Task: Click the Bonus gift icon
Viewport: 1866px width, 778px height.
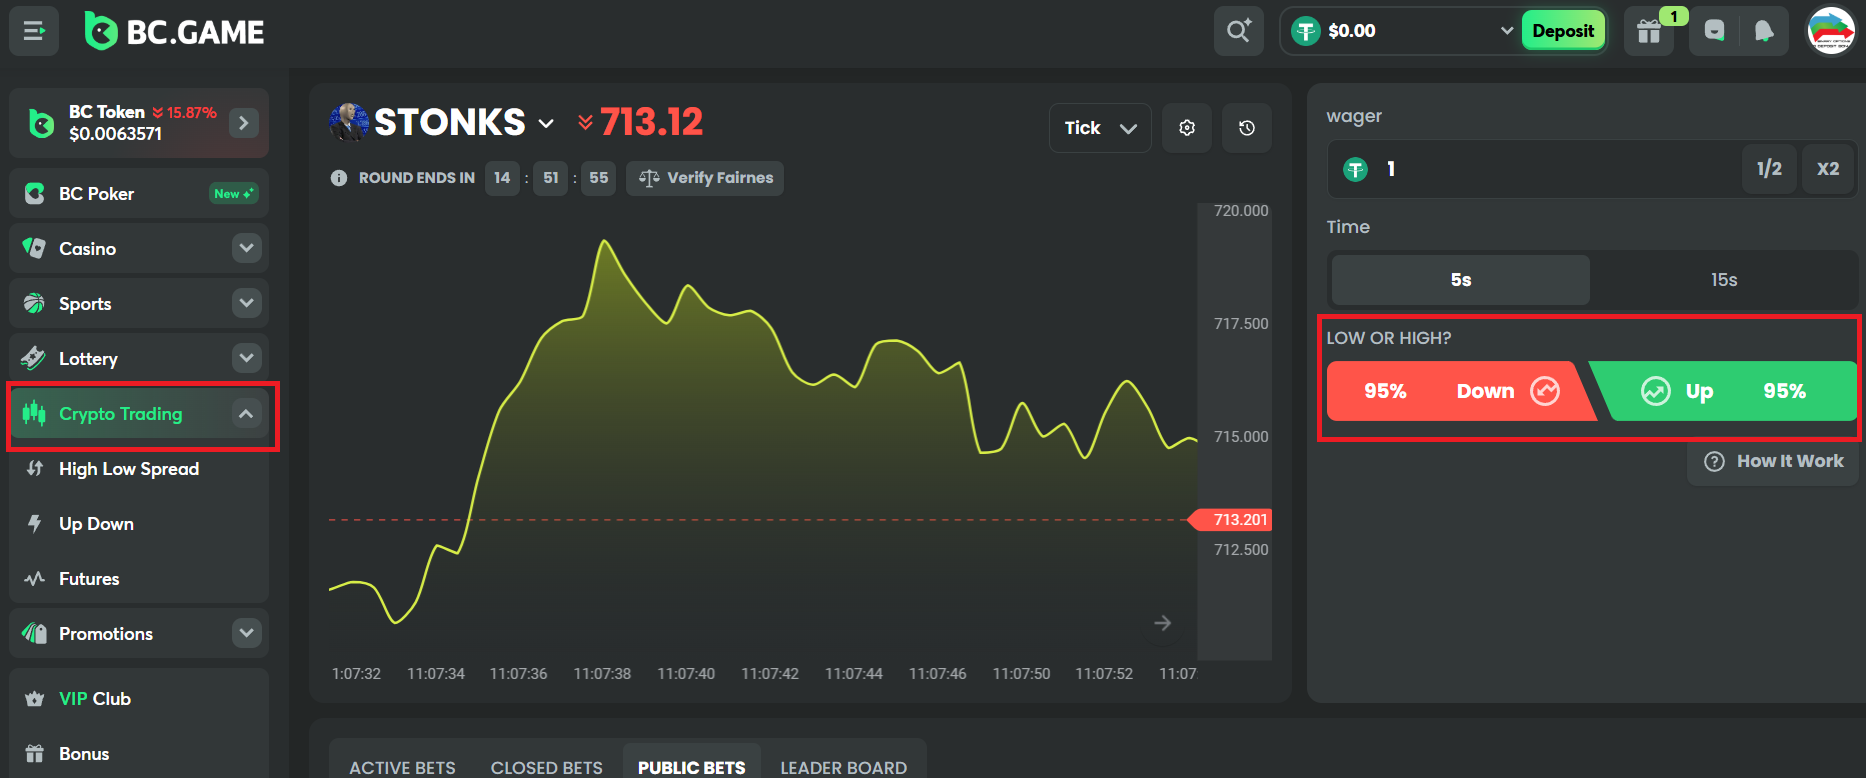Action: pyautogui.click(x=35, y=754)
